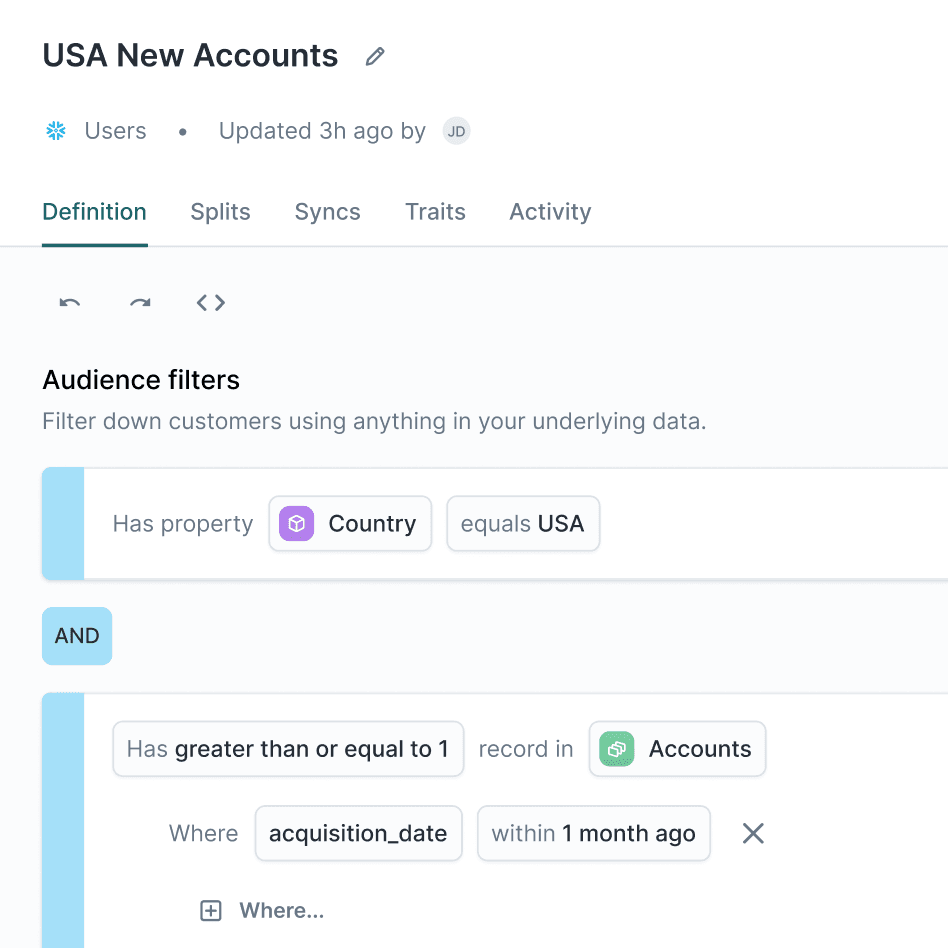The width and height of the screenshot is (948, 948).
Task: Click the pencil icon to rename audience
Action: [374, 56]
